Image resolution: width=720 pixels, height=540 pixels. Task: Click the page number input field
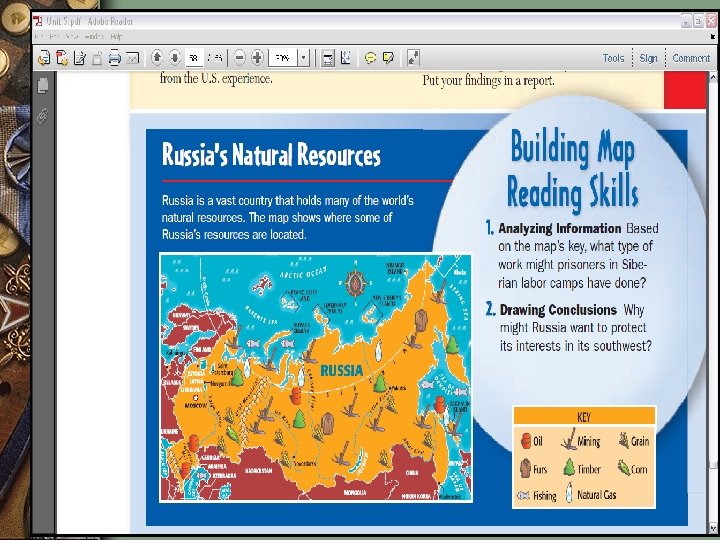(193, 58)
